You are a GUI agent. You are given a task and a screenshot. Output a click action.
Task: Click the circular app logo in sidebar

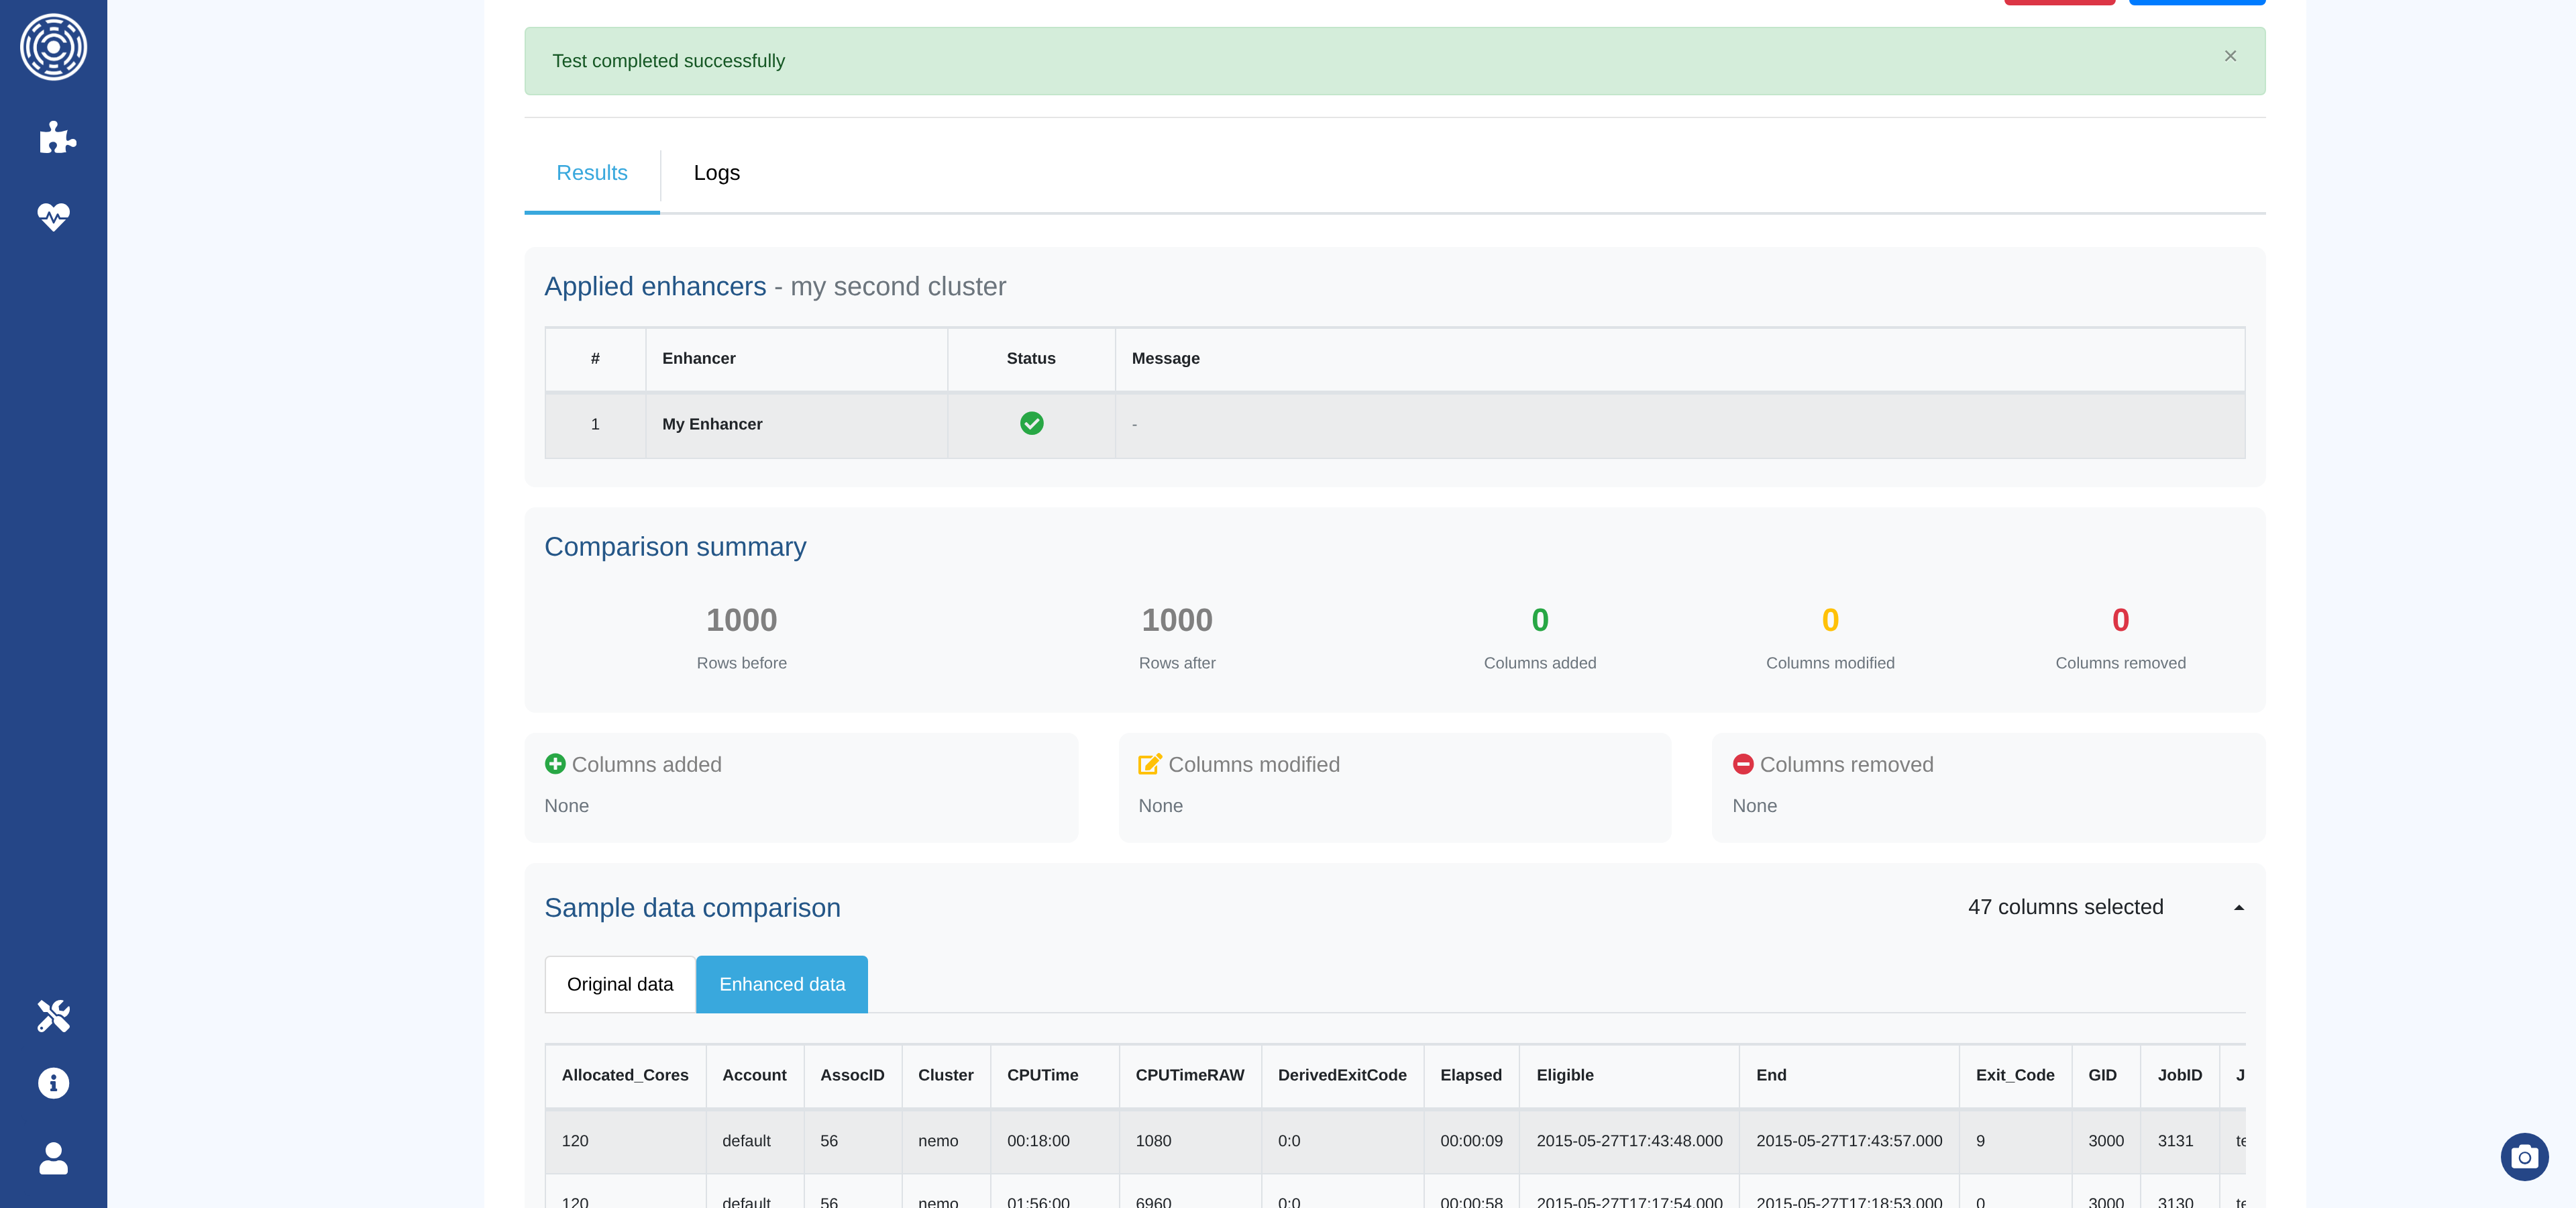[53, 47]
